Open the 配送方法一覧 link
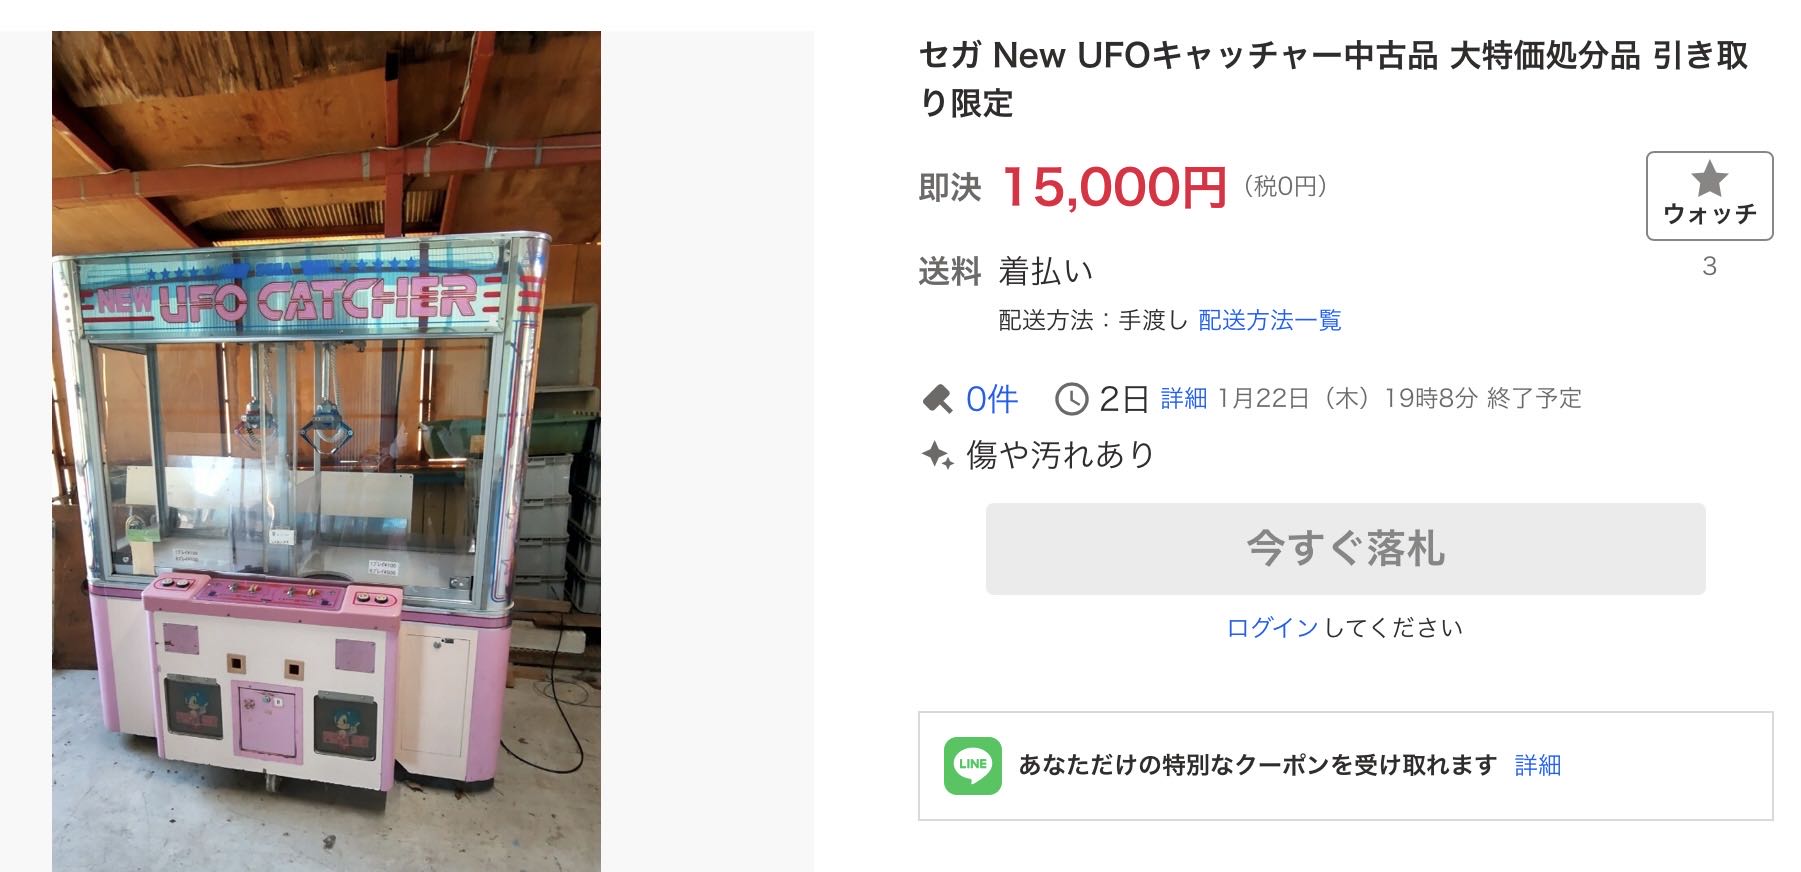Screen dimensions: 1801x872 click(x=1269, y=320)
